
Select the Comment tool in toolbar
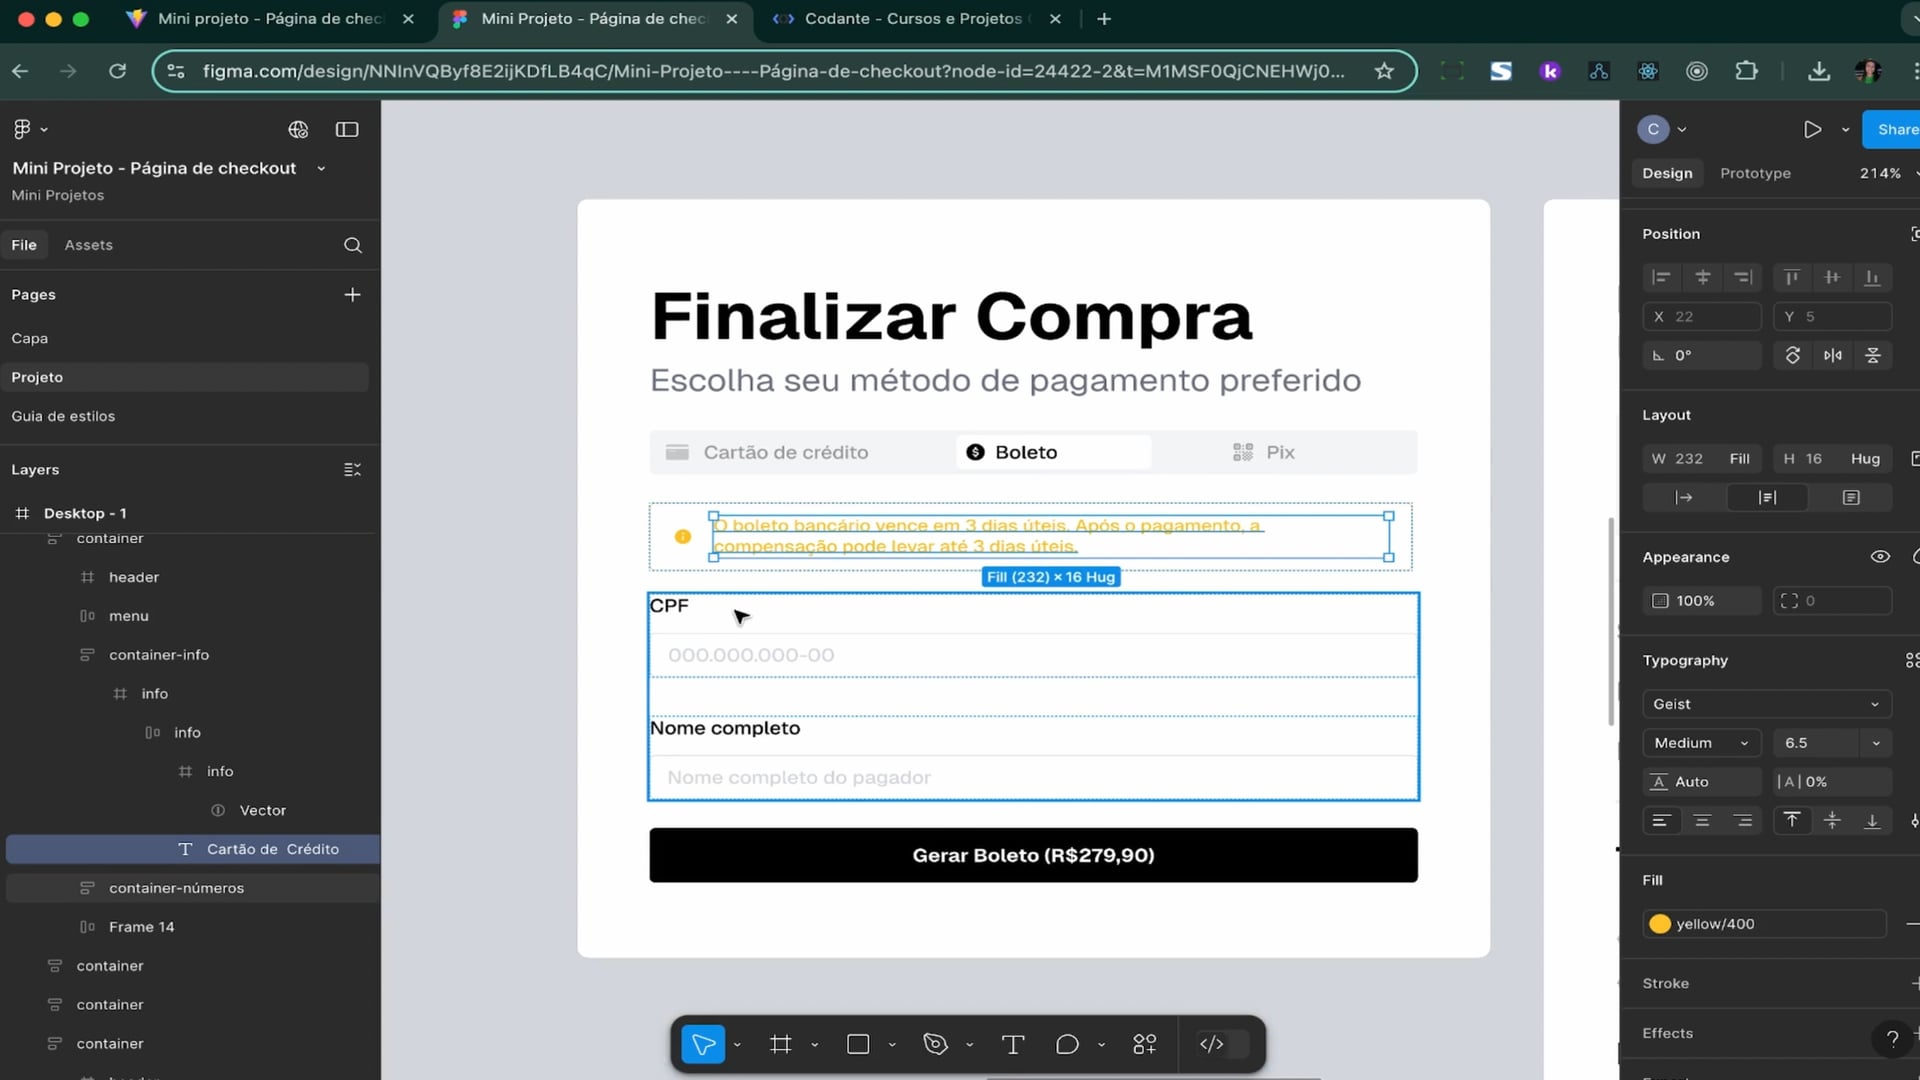1067,1045
